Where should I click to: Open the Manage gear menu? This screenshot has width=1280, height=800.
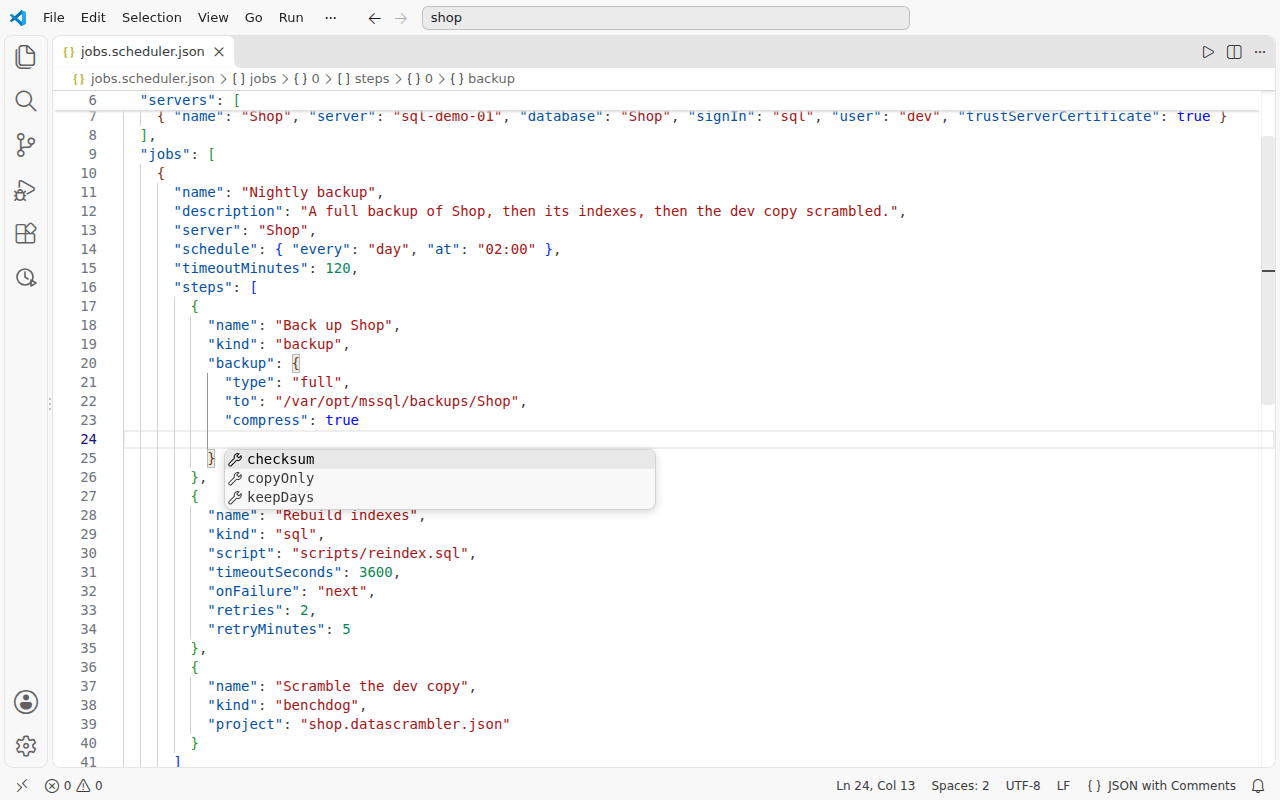click(x=26, y=746)
